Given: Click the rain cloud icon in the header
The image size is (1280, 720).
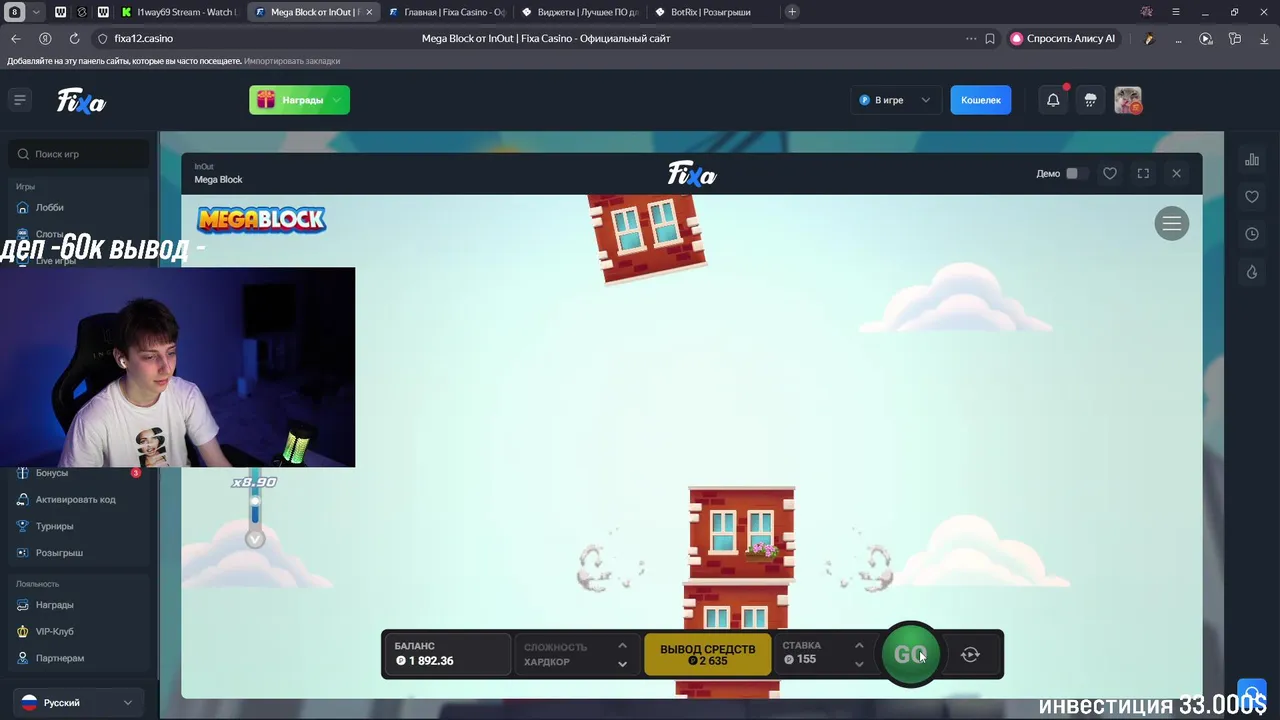Looking at the screenshot, I should tap(1090, 100).
